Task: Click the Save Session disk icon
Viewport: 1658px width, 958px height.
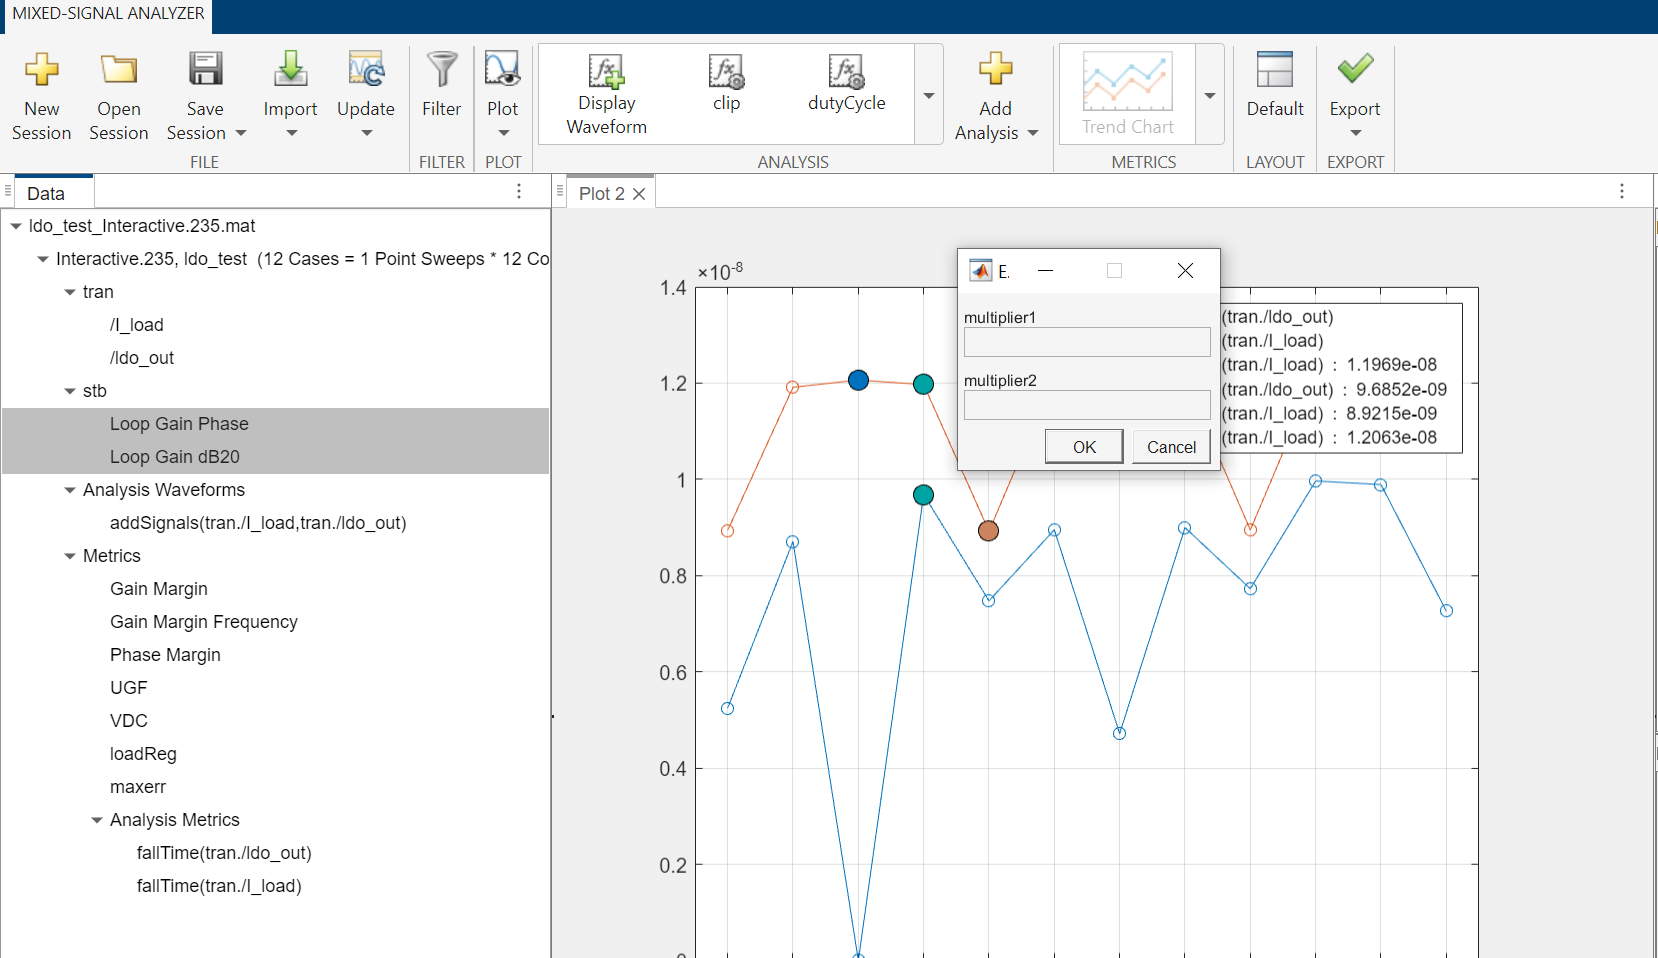Action: tap(205, 70)
